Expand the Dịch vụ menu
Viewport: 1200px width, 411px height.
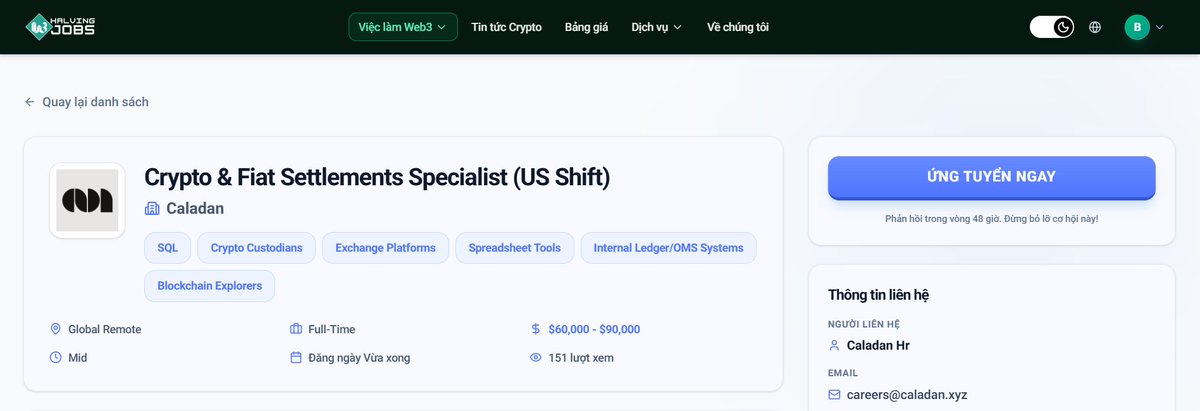click(656, 27)
